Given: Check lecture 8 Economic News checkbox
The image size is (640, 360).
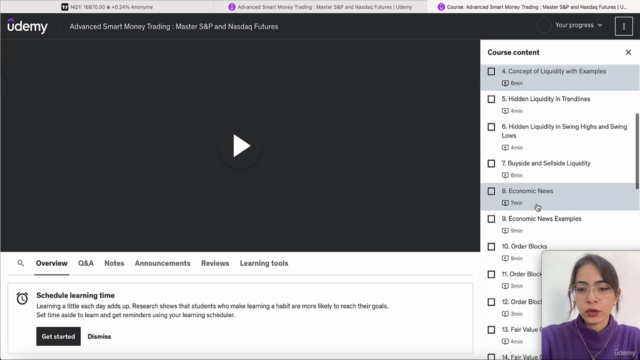Looking at the screenshot, I should pos(491,191).
